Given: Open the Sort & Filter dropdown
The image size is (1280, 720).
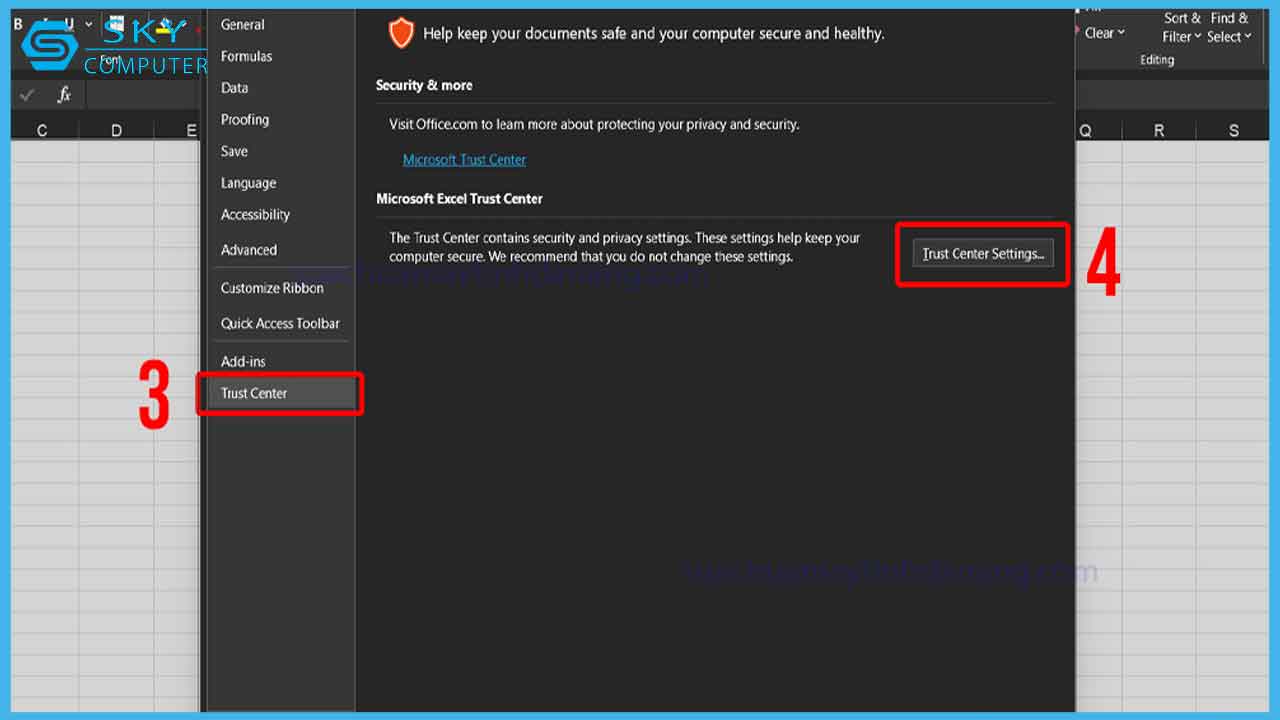Looking at the screenshot, I should (x=1181, y=28).
